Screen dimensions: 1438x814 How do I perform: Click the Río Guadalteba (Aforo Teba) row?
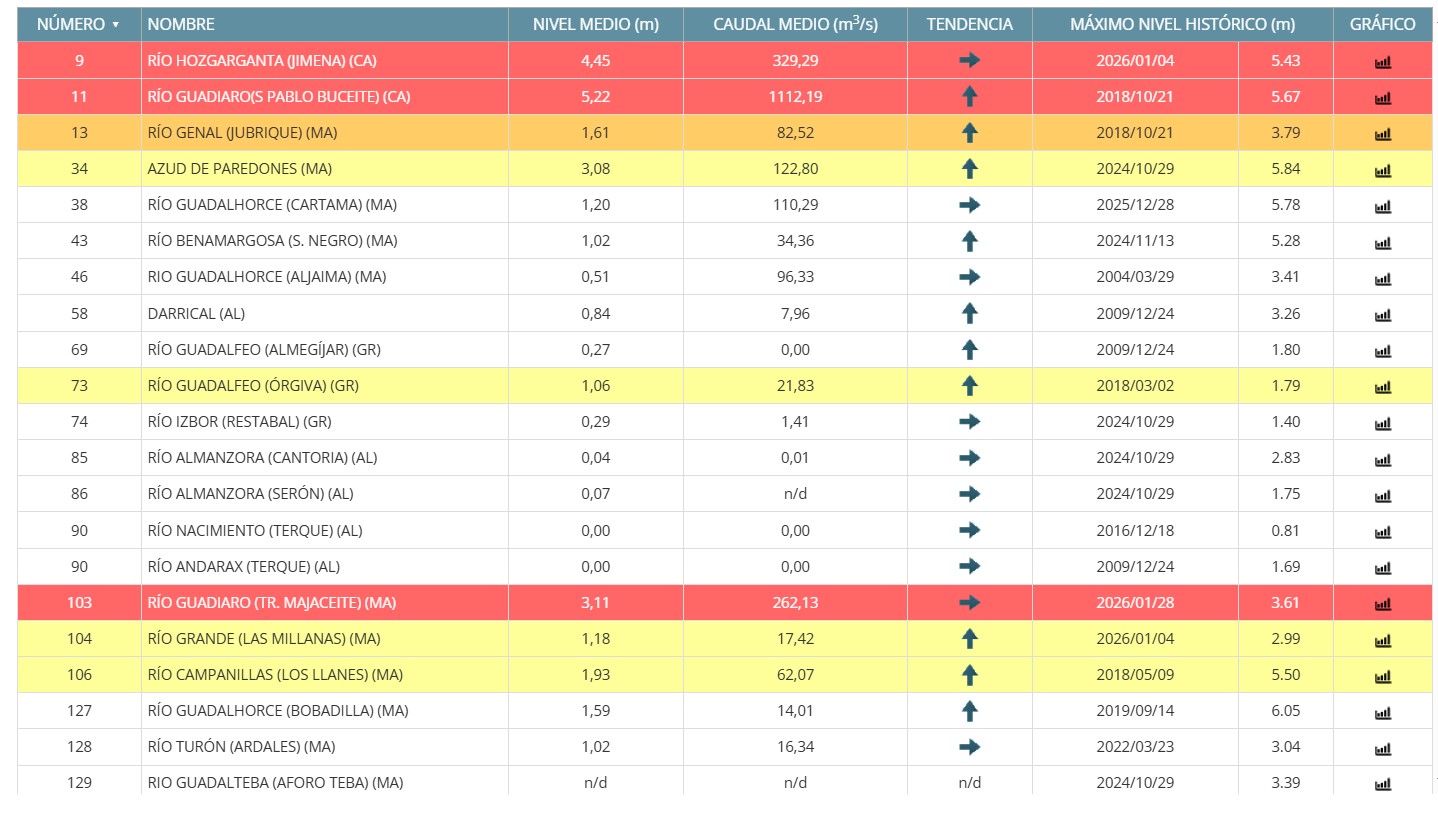click(x=275, y=783)
